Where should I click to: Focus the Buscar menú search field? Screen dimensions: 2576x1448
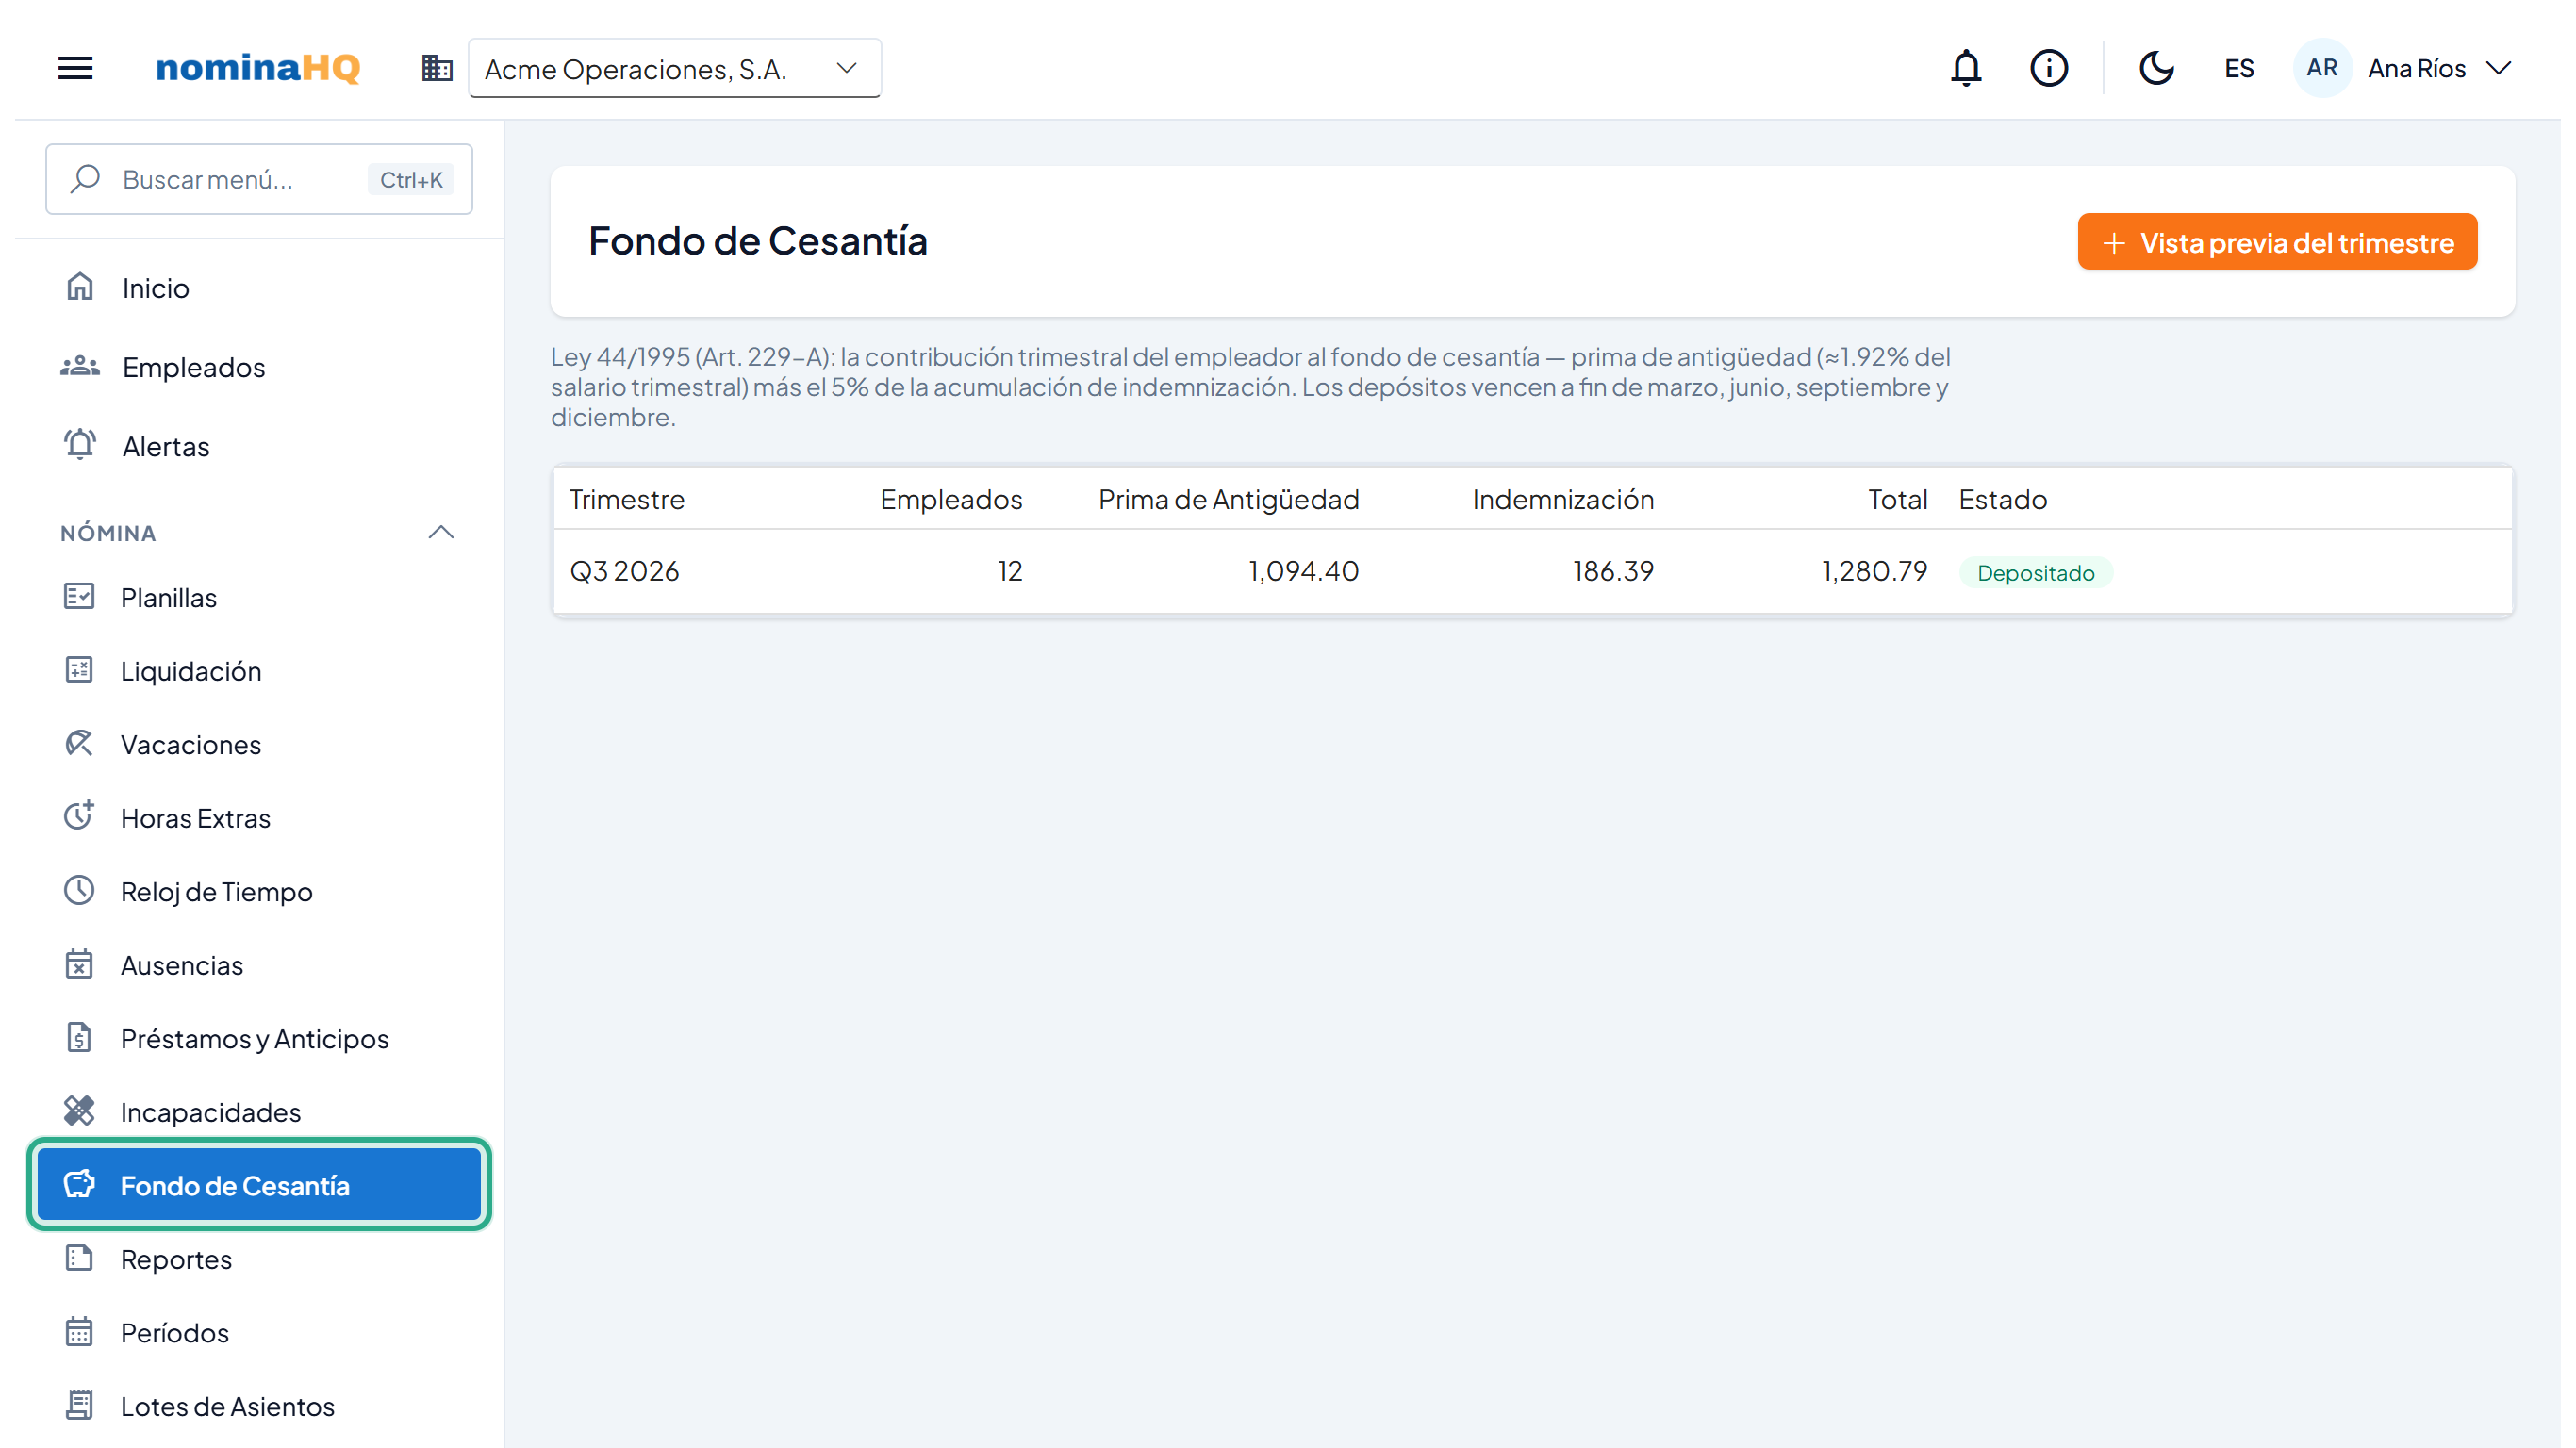[x=259, y=179]
